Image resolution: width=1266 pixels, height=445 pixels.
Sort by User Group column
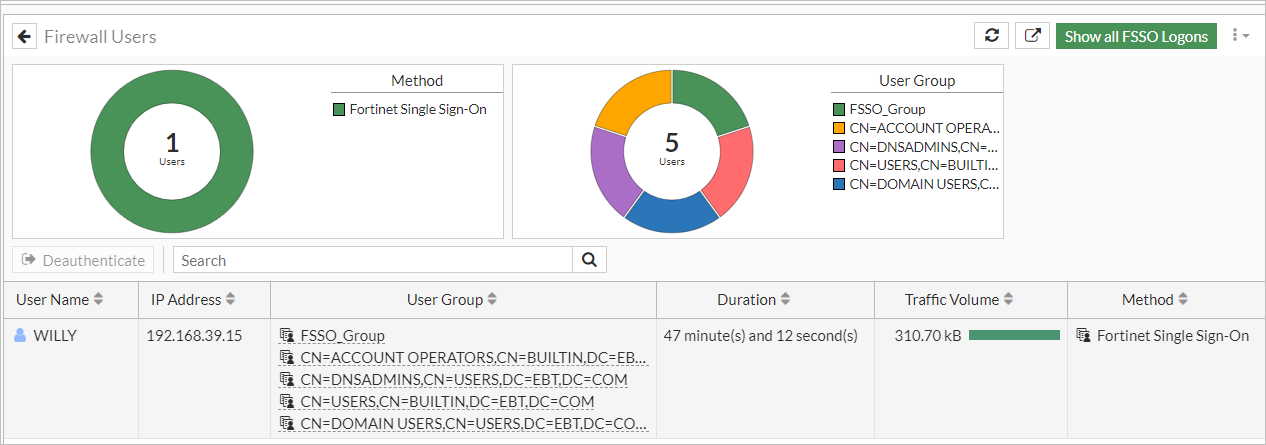(x=452, y=300)
